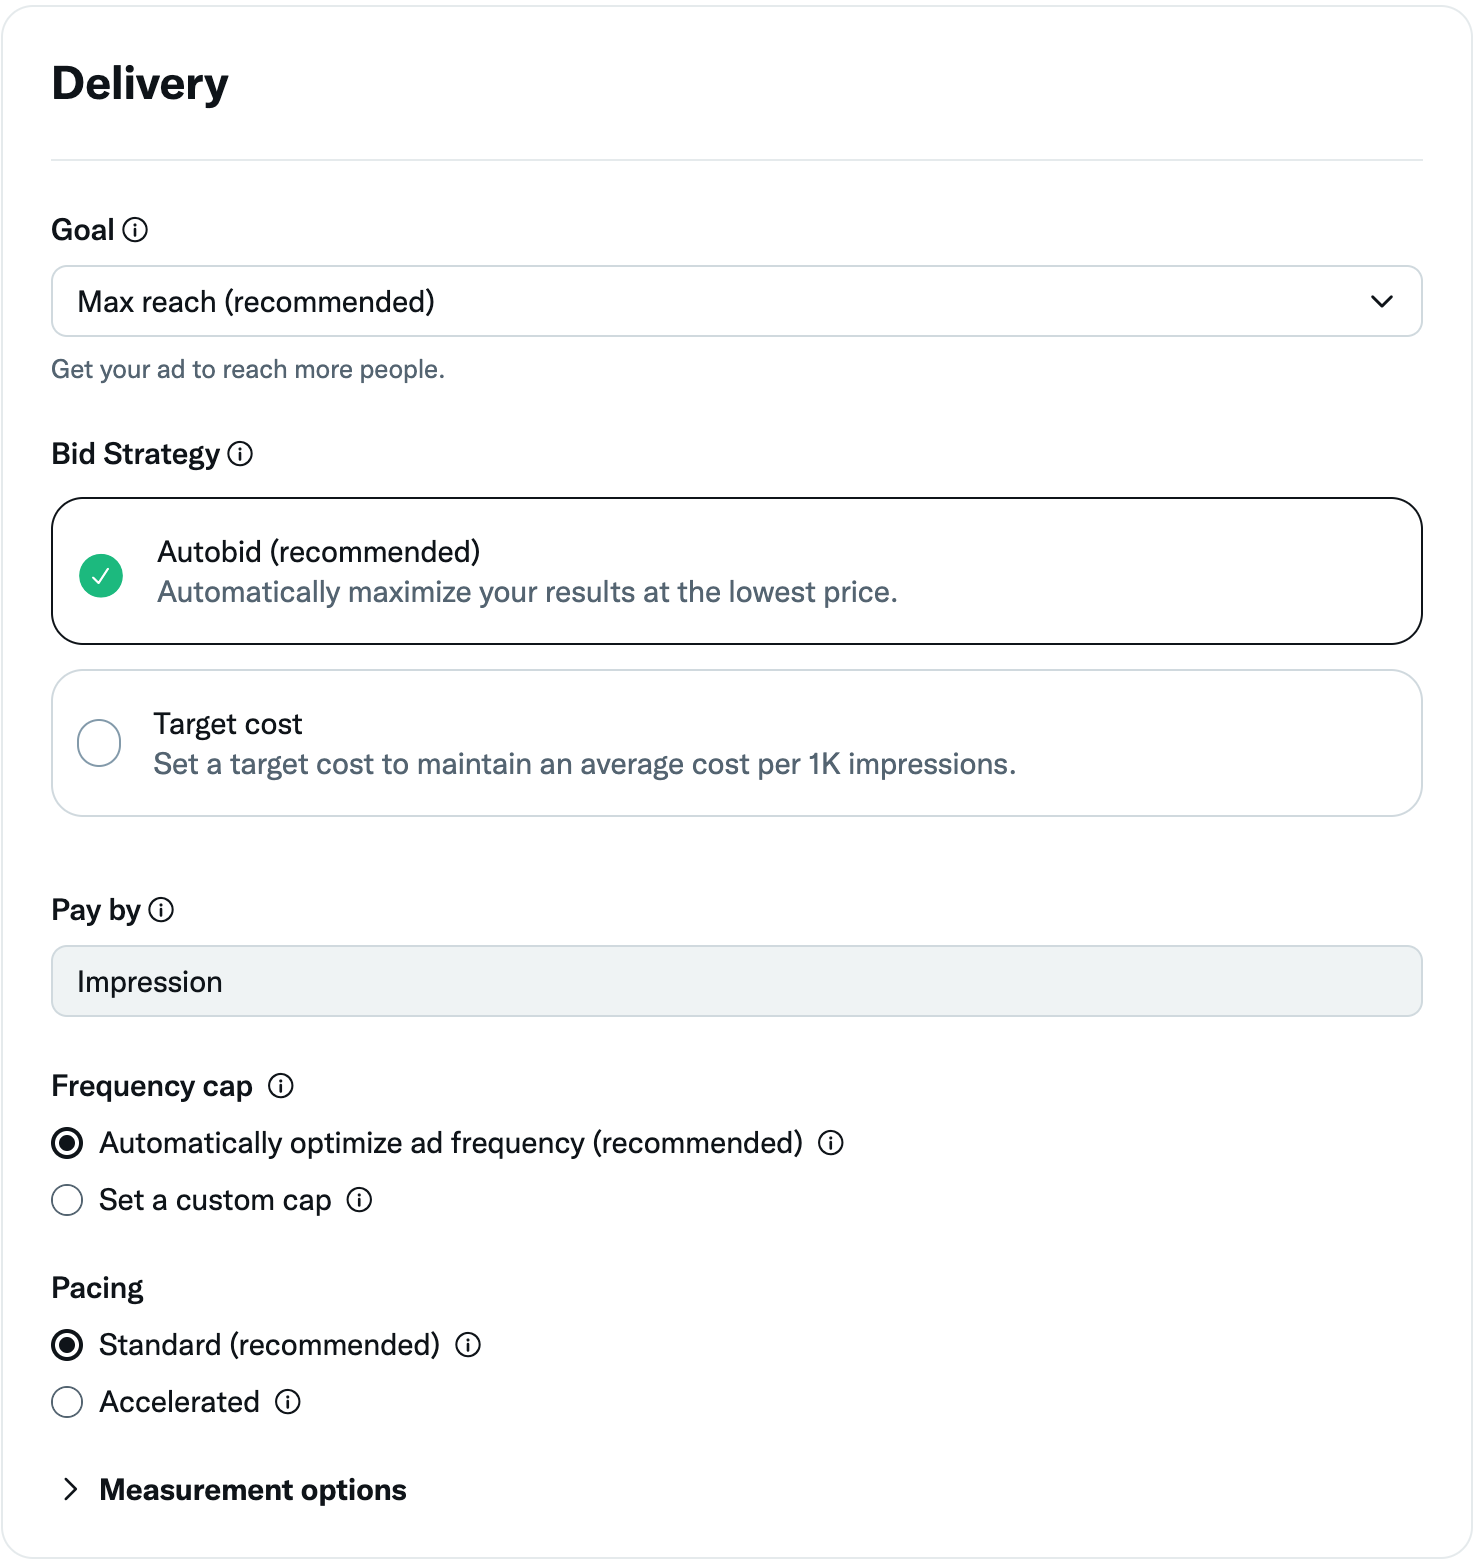Image resolution: width=1483 pixels, height=1562 pixels.
Task: Click info icon beside Set a custom cap
Action: (x=359, y=1200)
